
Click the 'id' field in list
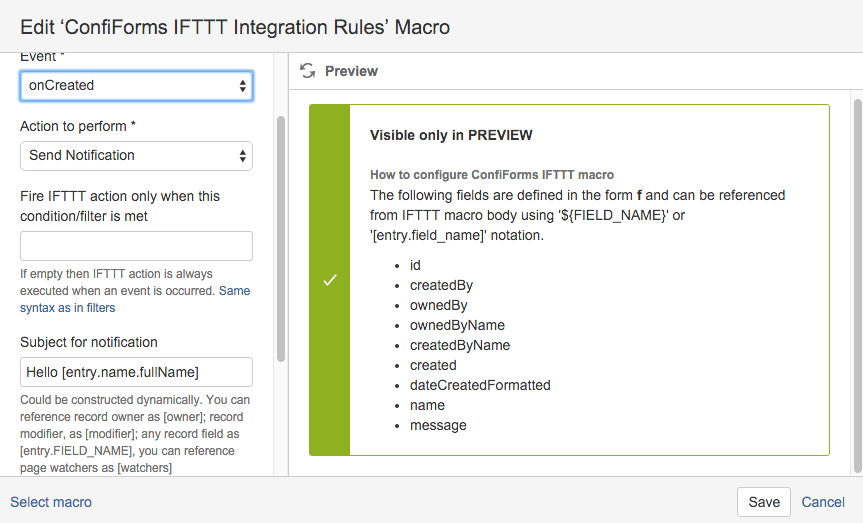click(x=415, y=265)
